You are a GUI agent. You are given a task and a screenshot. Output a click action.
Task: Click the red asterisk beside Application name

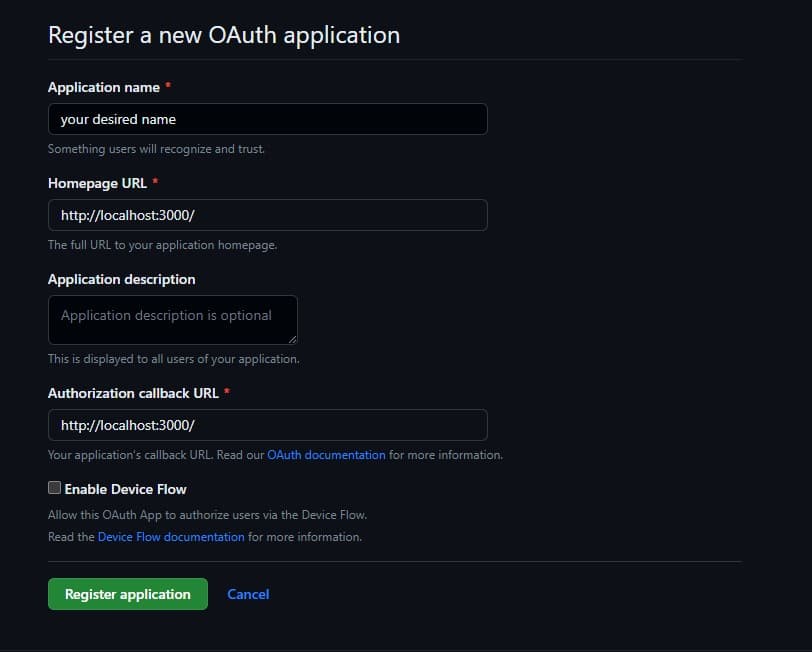[168, 85]
